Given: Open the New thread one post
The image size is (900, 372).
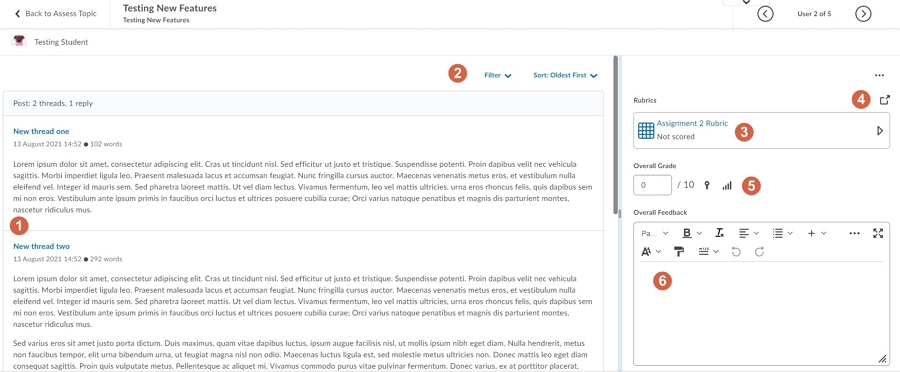Looking at the screenshot, I should [41, 131].
